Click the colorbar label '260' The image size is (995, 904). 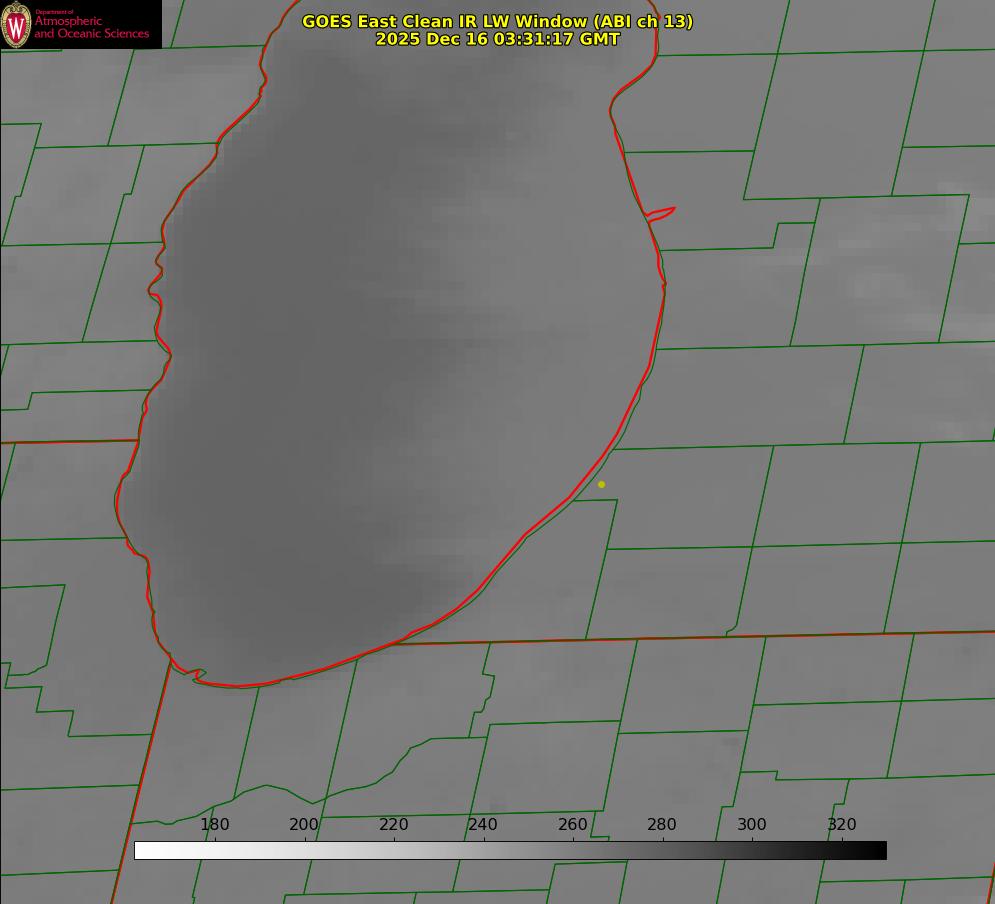tap(572, 824)
